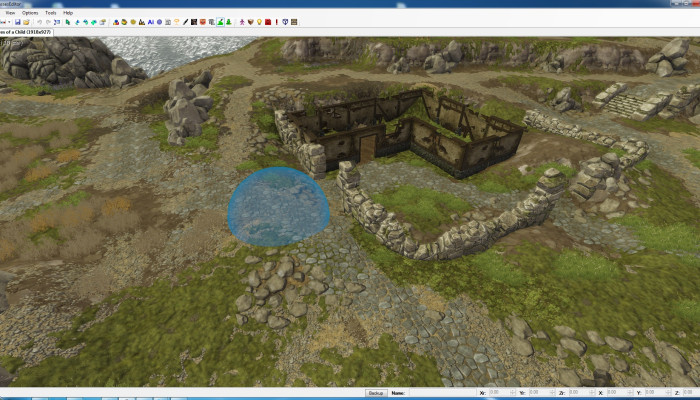This screenshot has width=700, height=400.
Task: Click the Name input field
Action: tap(442, 393)
